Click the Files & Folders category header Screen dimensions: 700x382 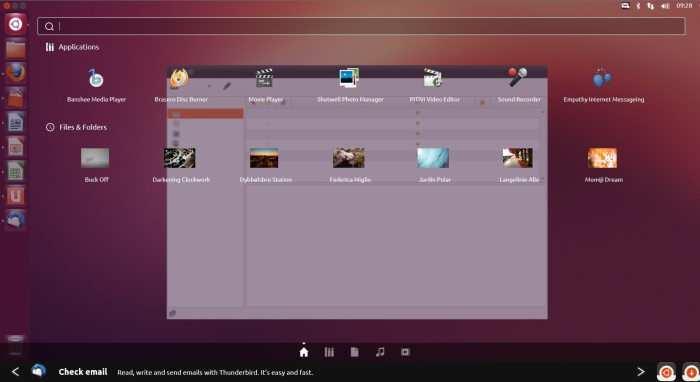[x=76, y=127]
